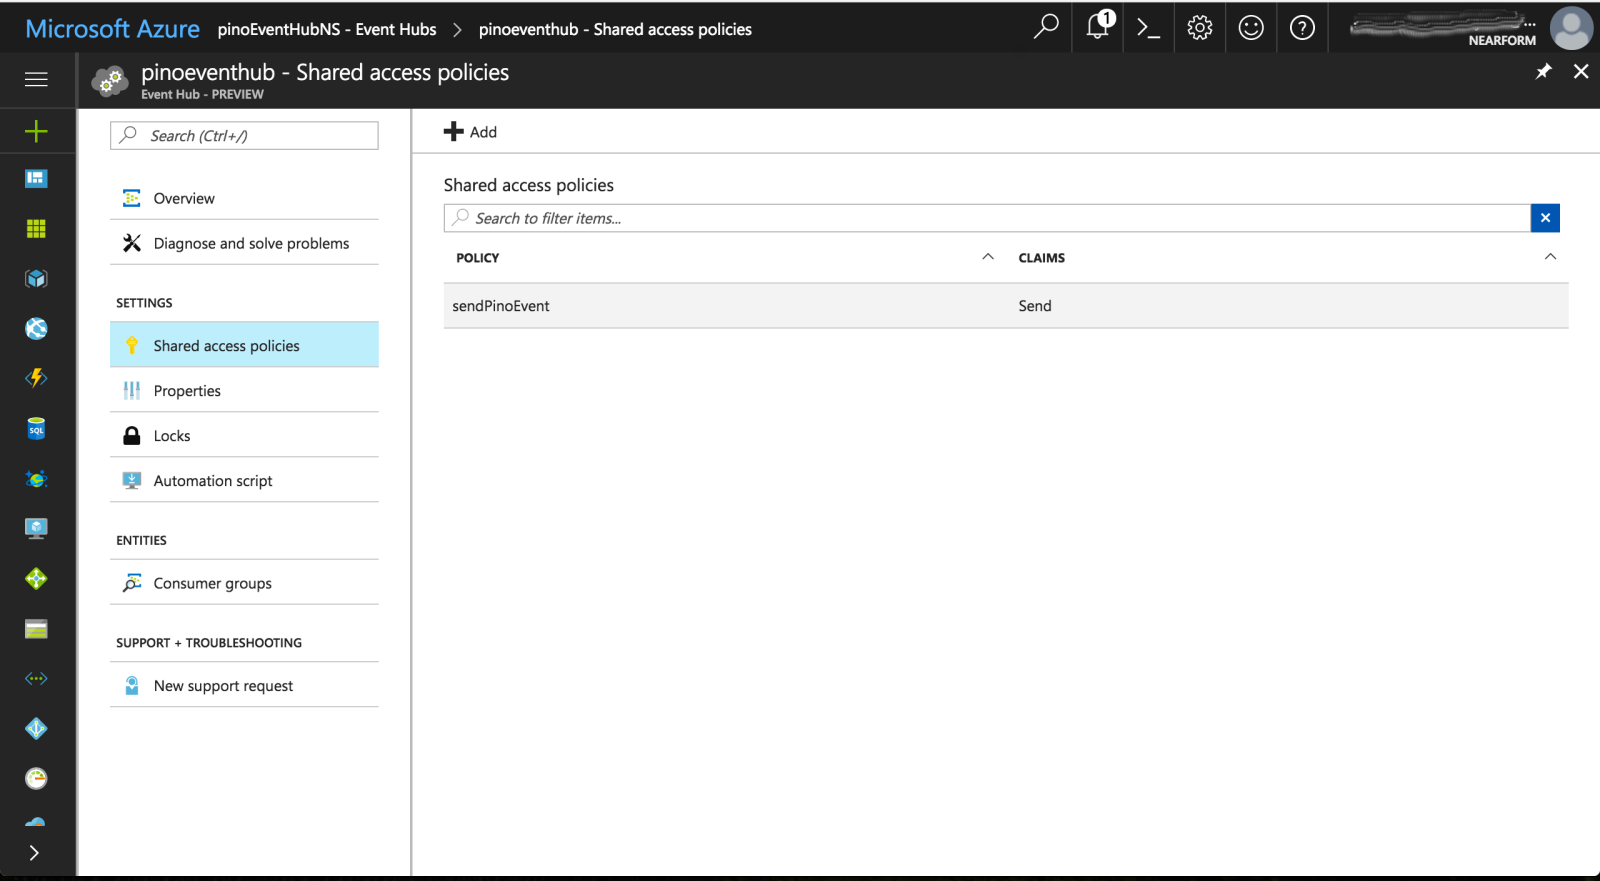Pin the blade to dashboard

tap(1544, 71)
